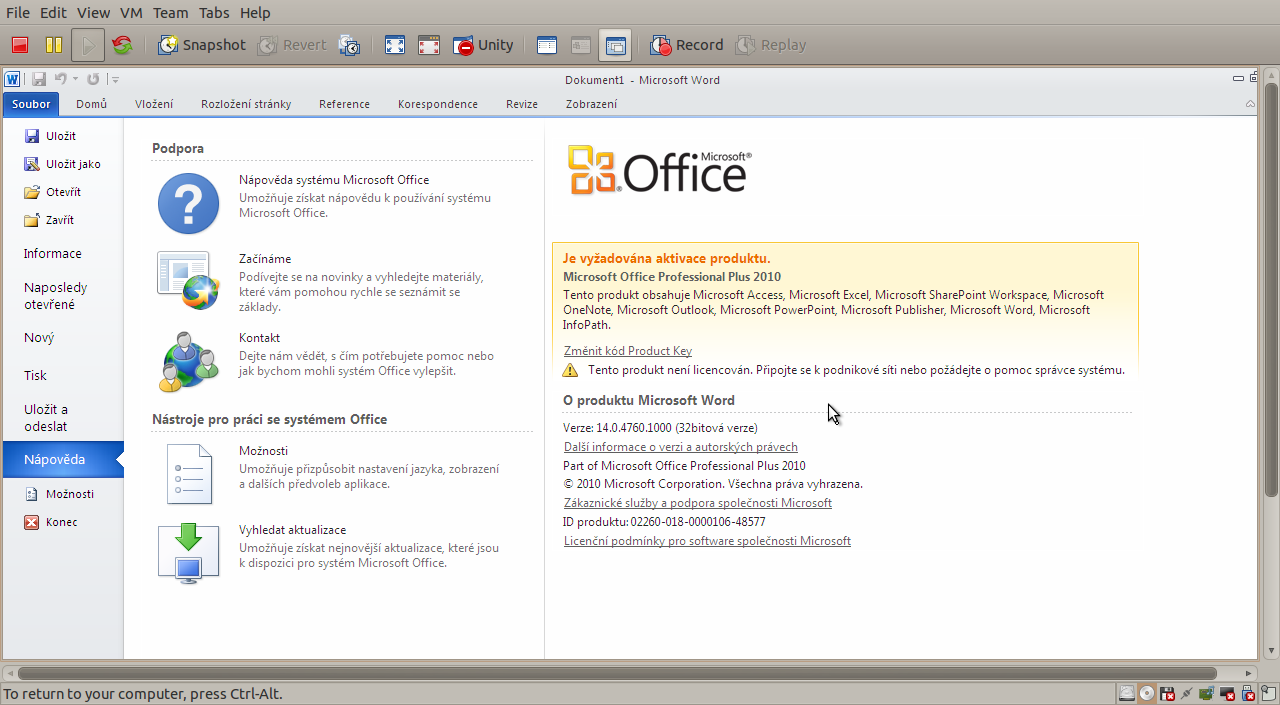Click the Vyhledat aktualizace download icon
Screen dimensions: 1280x705
point(188,552)
